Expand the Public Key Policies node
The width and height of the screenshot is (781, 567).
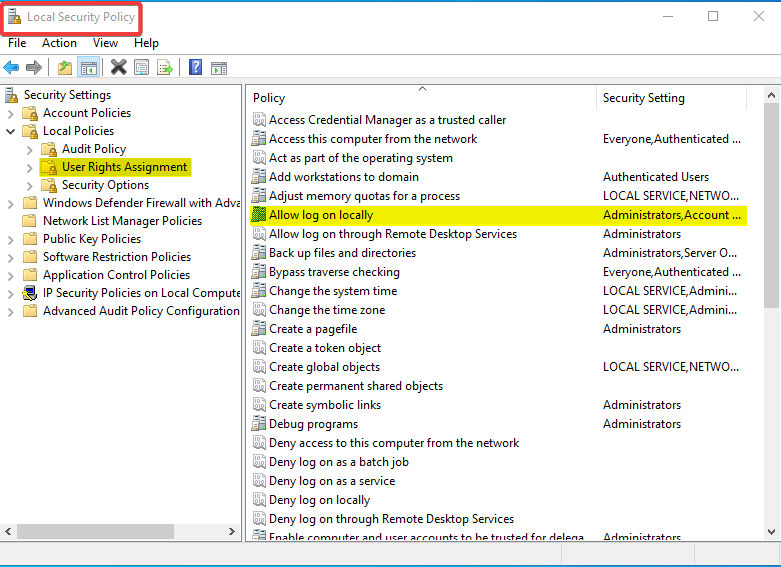tap(10, 240)
